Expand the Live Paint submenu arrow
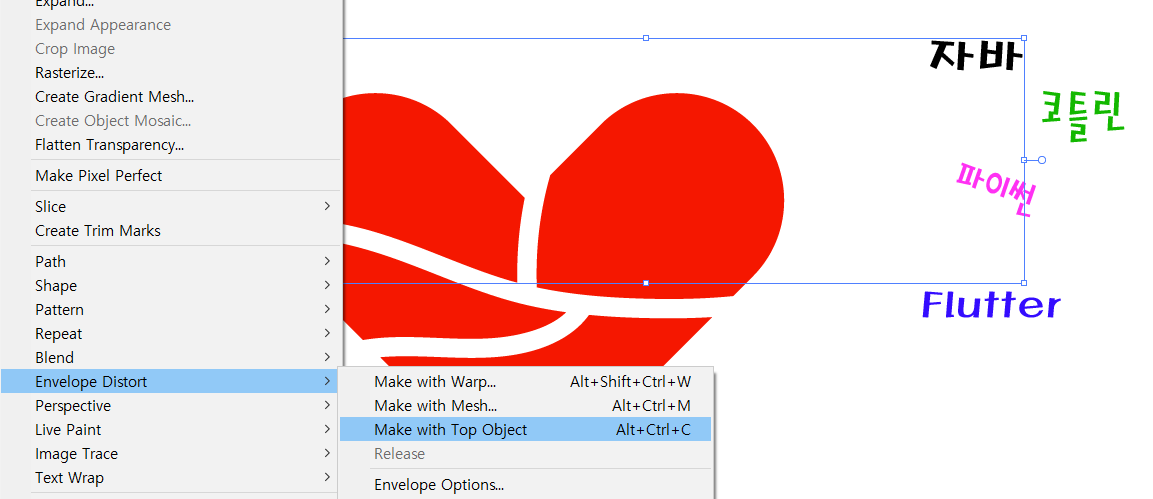This screenshot has width=1153, height=499. point(327,429)
